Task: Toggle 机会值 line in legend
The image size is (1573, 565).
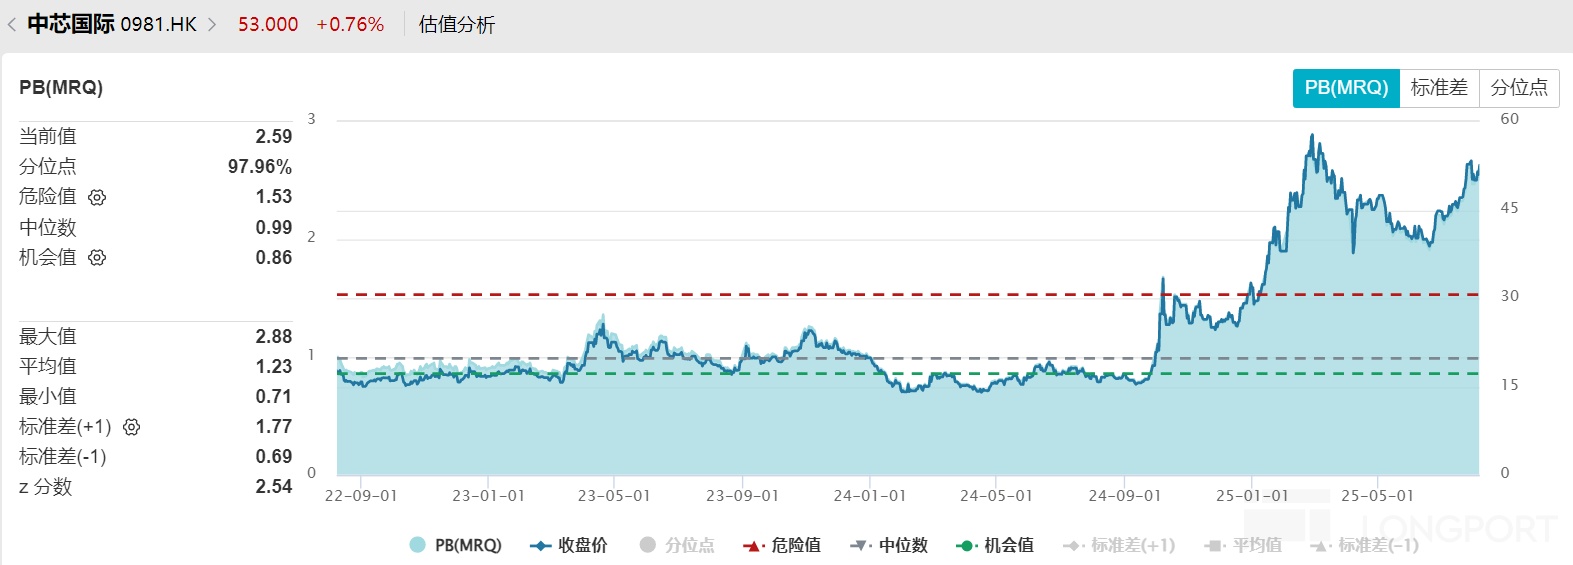Action: point(995,545)
